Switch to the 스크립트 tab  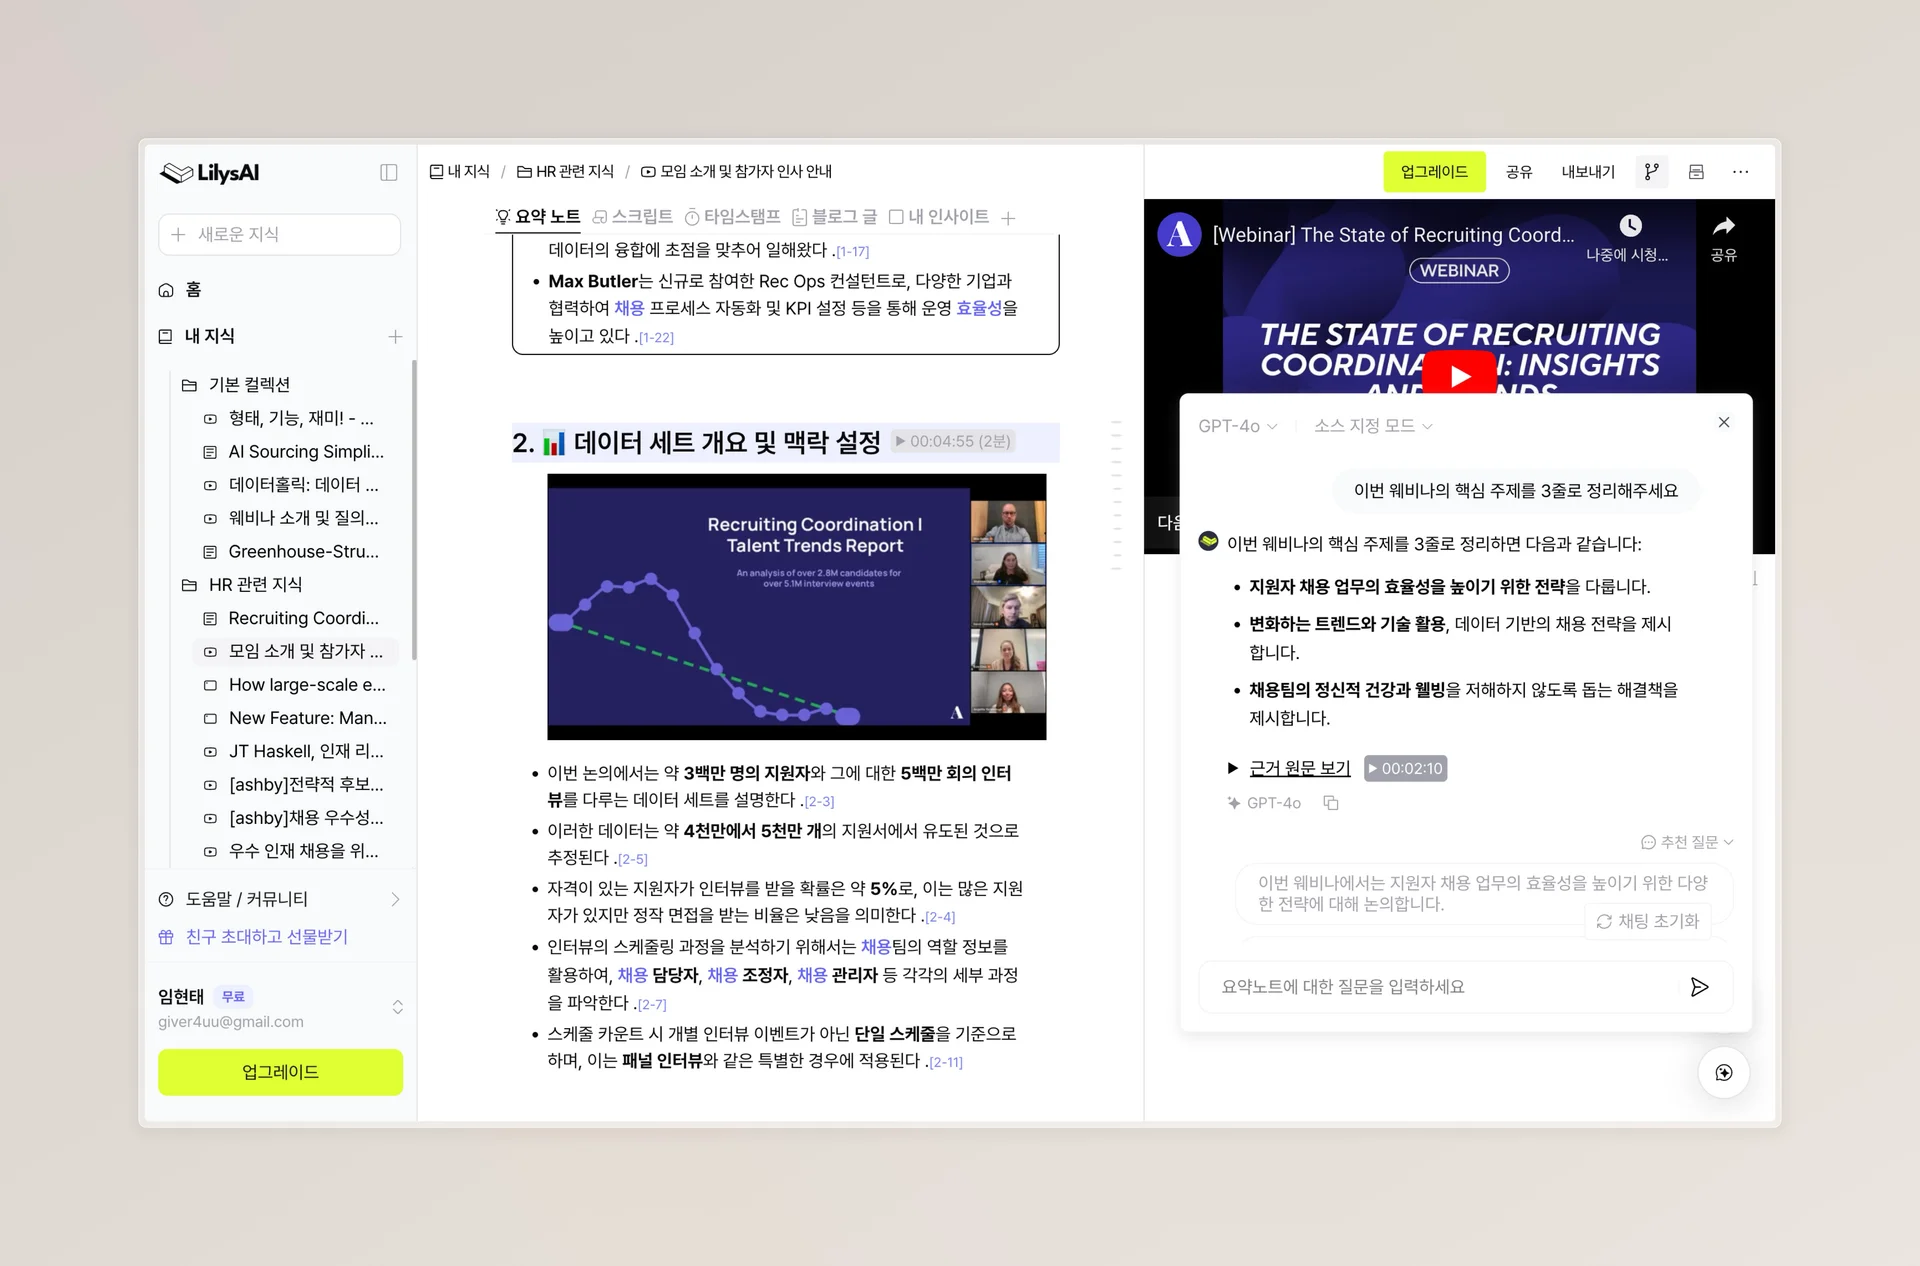(x=632, y=217)
